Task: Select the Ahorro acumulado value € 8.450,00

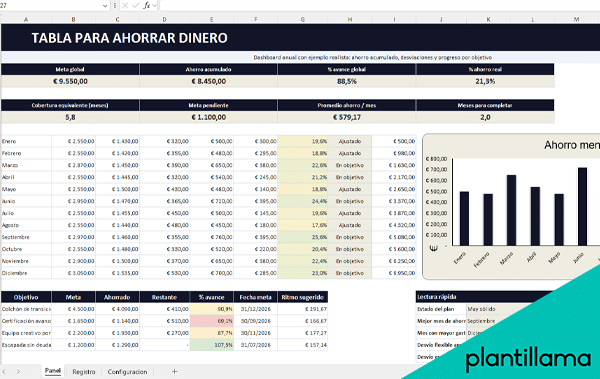Action: [x=209, y=81]
